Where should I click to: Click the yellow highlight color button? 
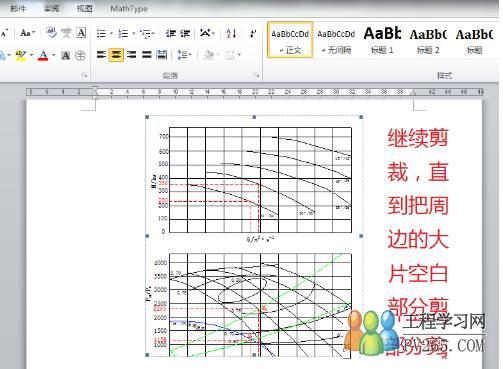pos(21,55)
